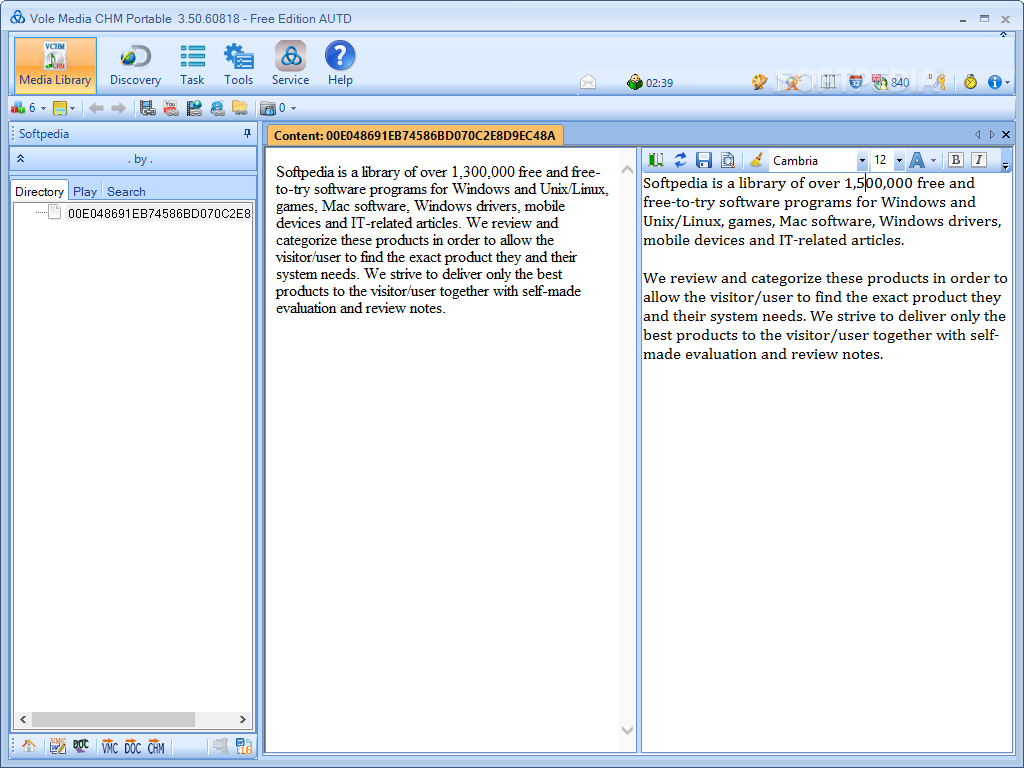Click the large blue A font icon
The image size is (1024, 768).
(x=917, y=160)
